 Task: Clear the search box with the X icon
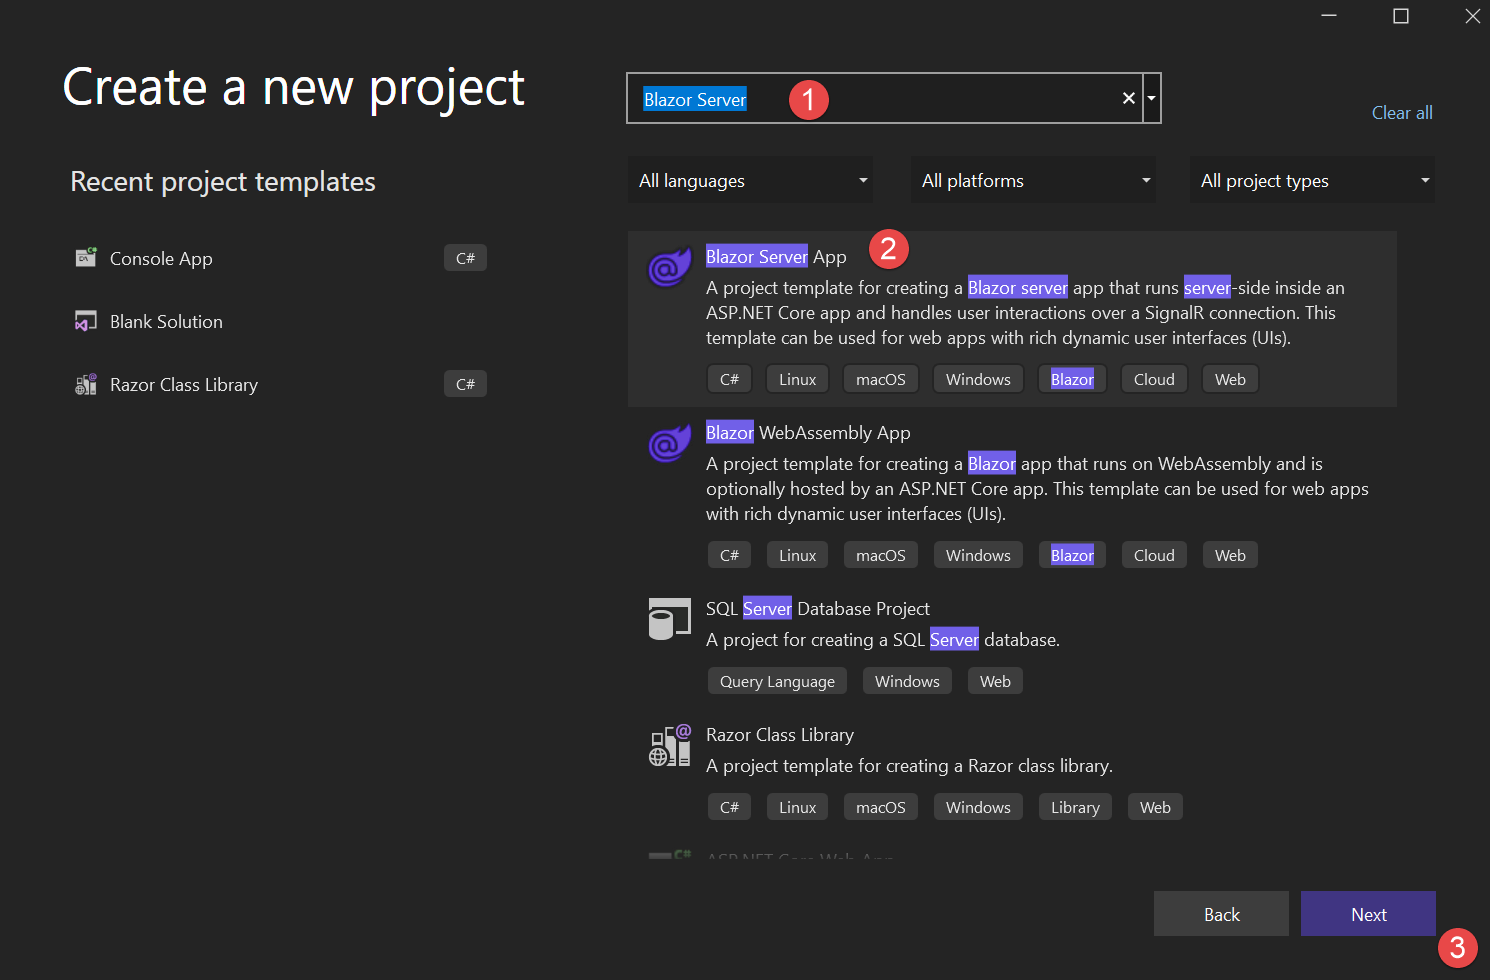(x=1128, y=98)
